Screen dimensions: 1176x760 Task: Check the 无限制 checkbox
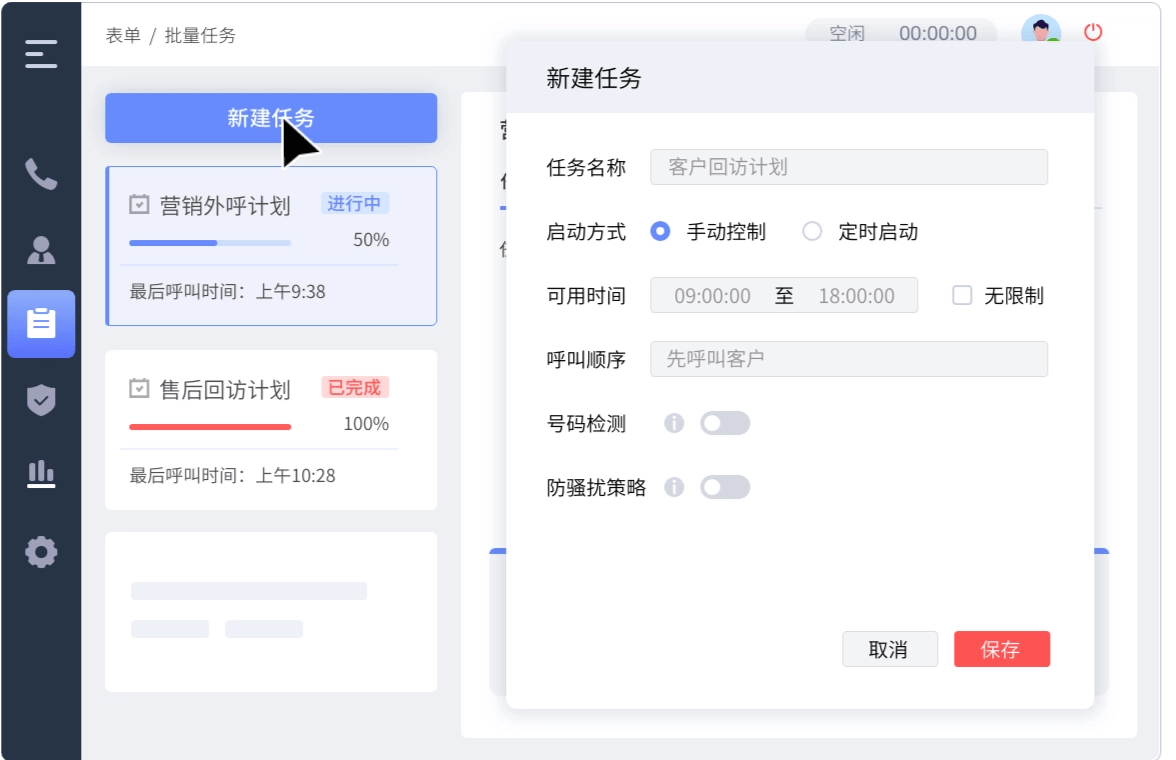[962, 295]
